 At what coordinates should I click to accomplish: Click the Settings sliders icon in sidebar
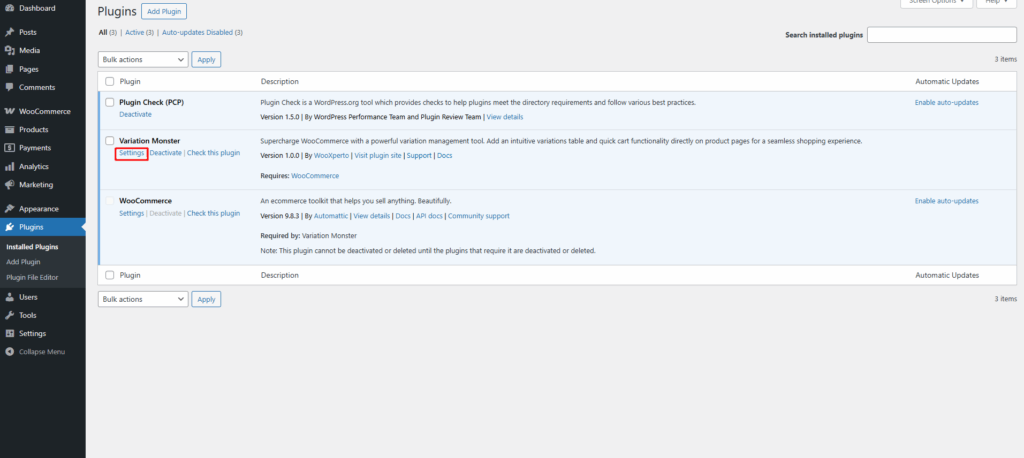coord(10,333)
